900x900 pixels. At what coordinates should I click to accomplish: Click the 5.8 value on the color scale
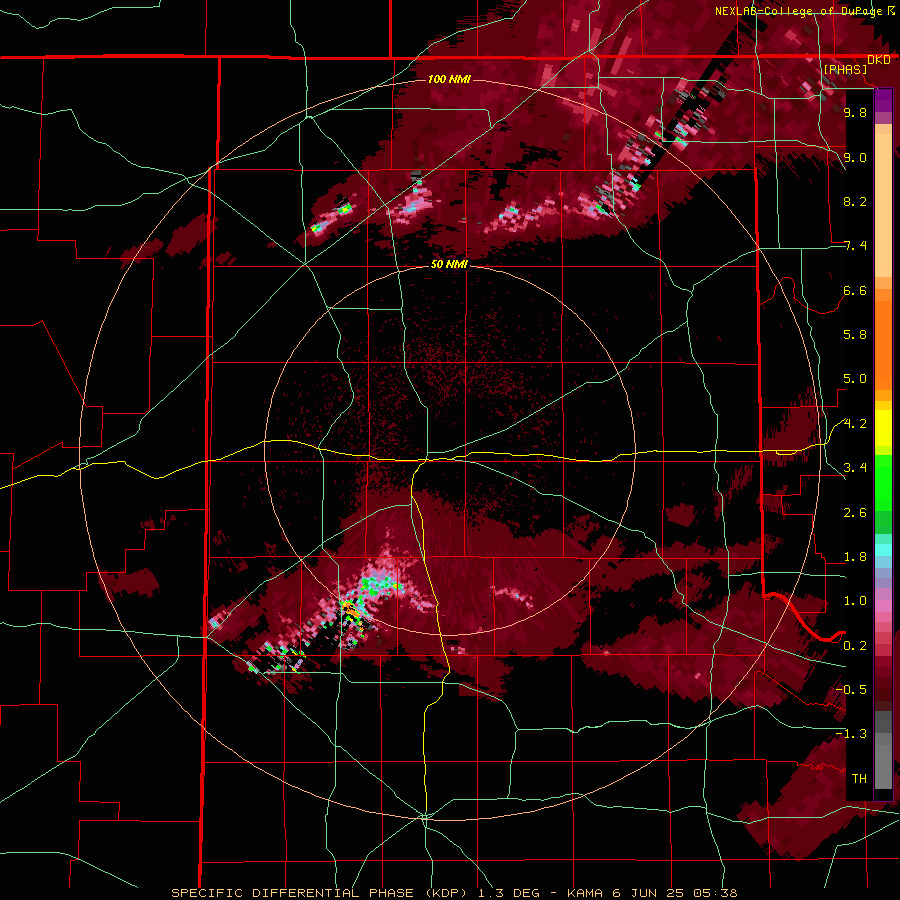pos(855,335)
